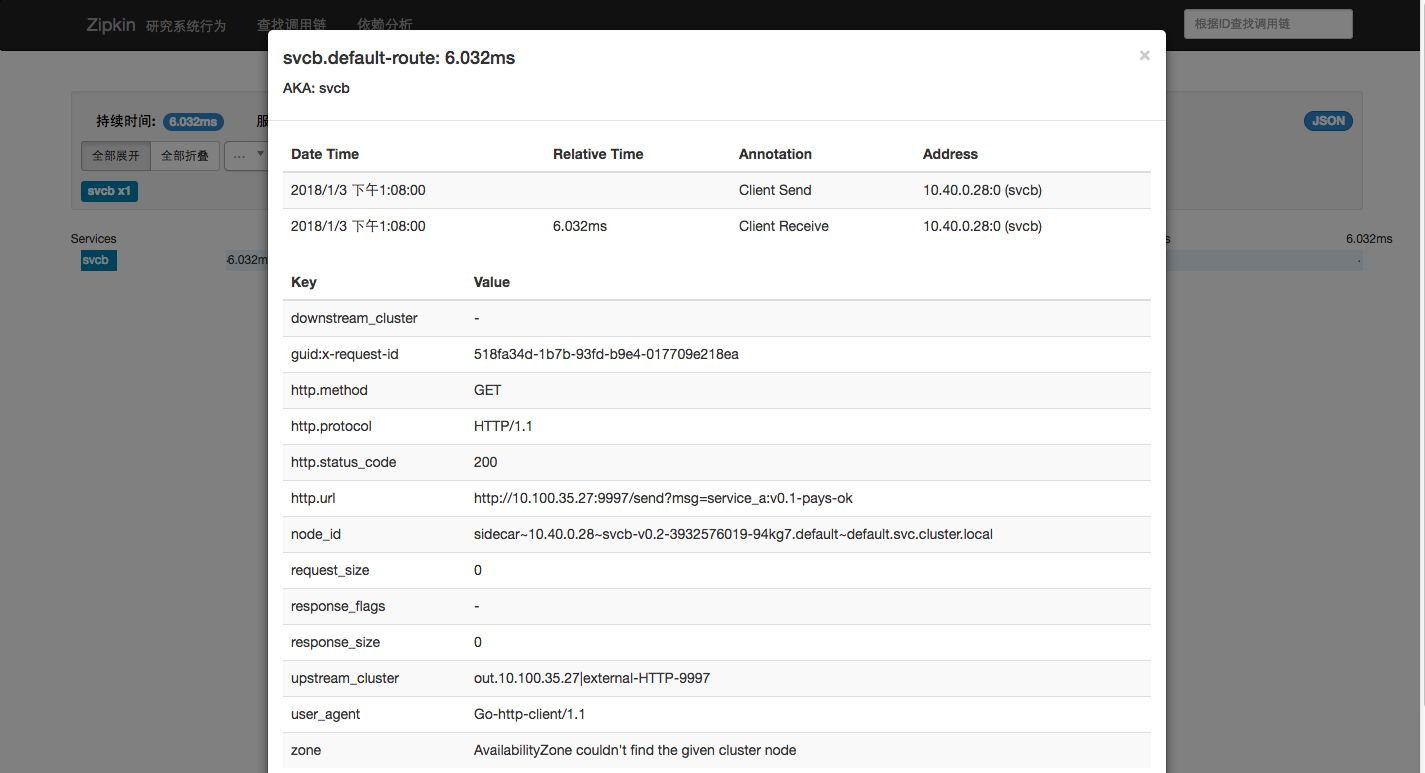Open the 查找调用链 navigation tab

click(x=291, y=25)
